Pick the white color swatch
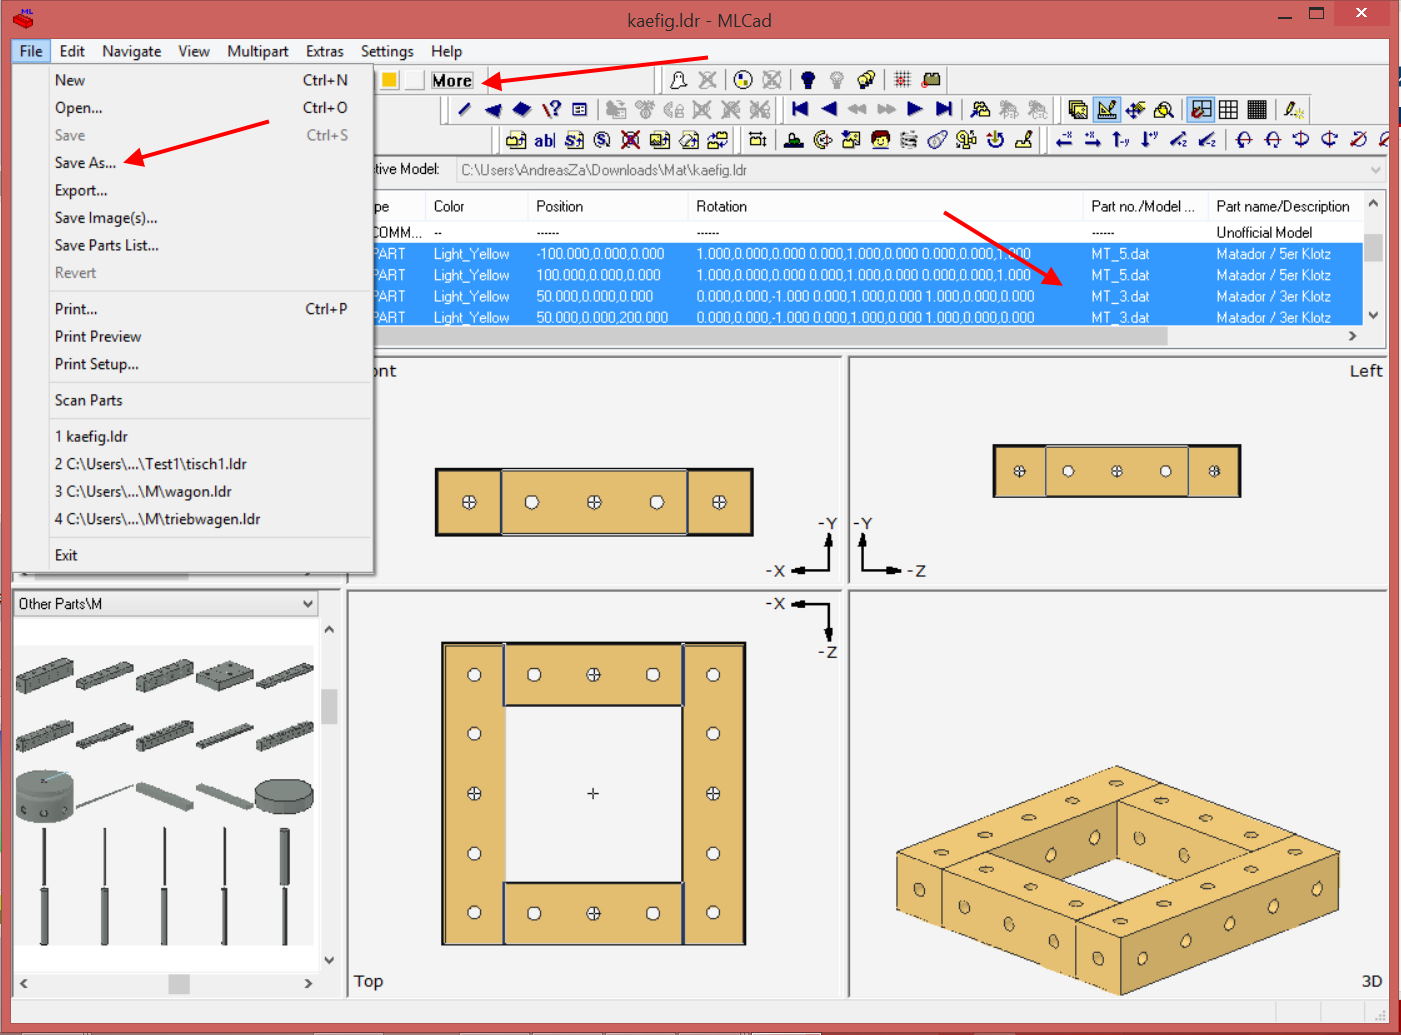1401x1035 pixels. pyautogui.click(x=414, y=80)
